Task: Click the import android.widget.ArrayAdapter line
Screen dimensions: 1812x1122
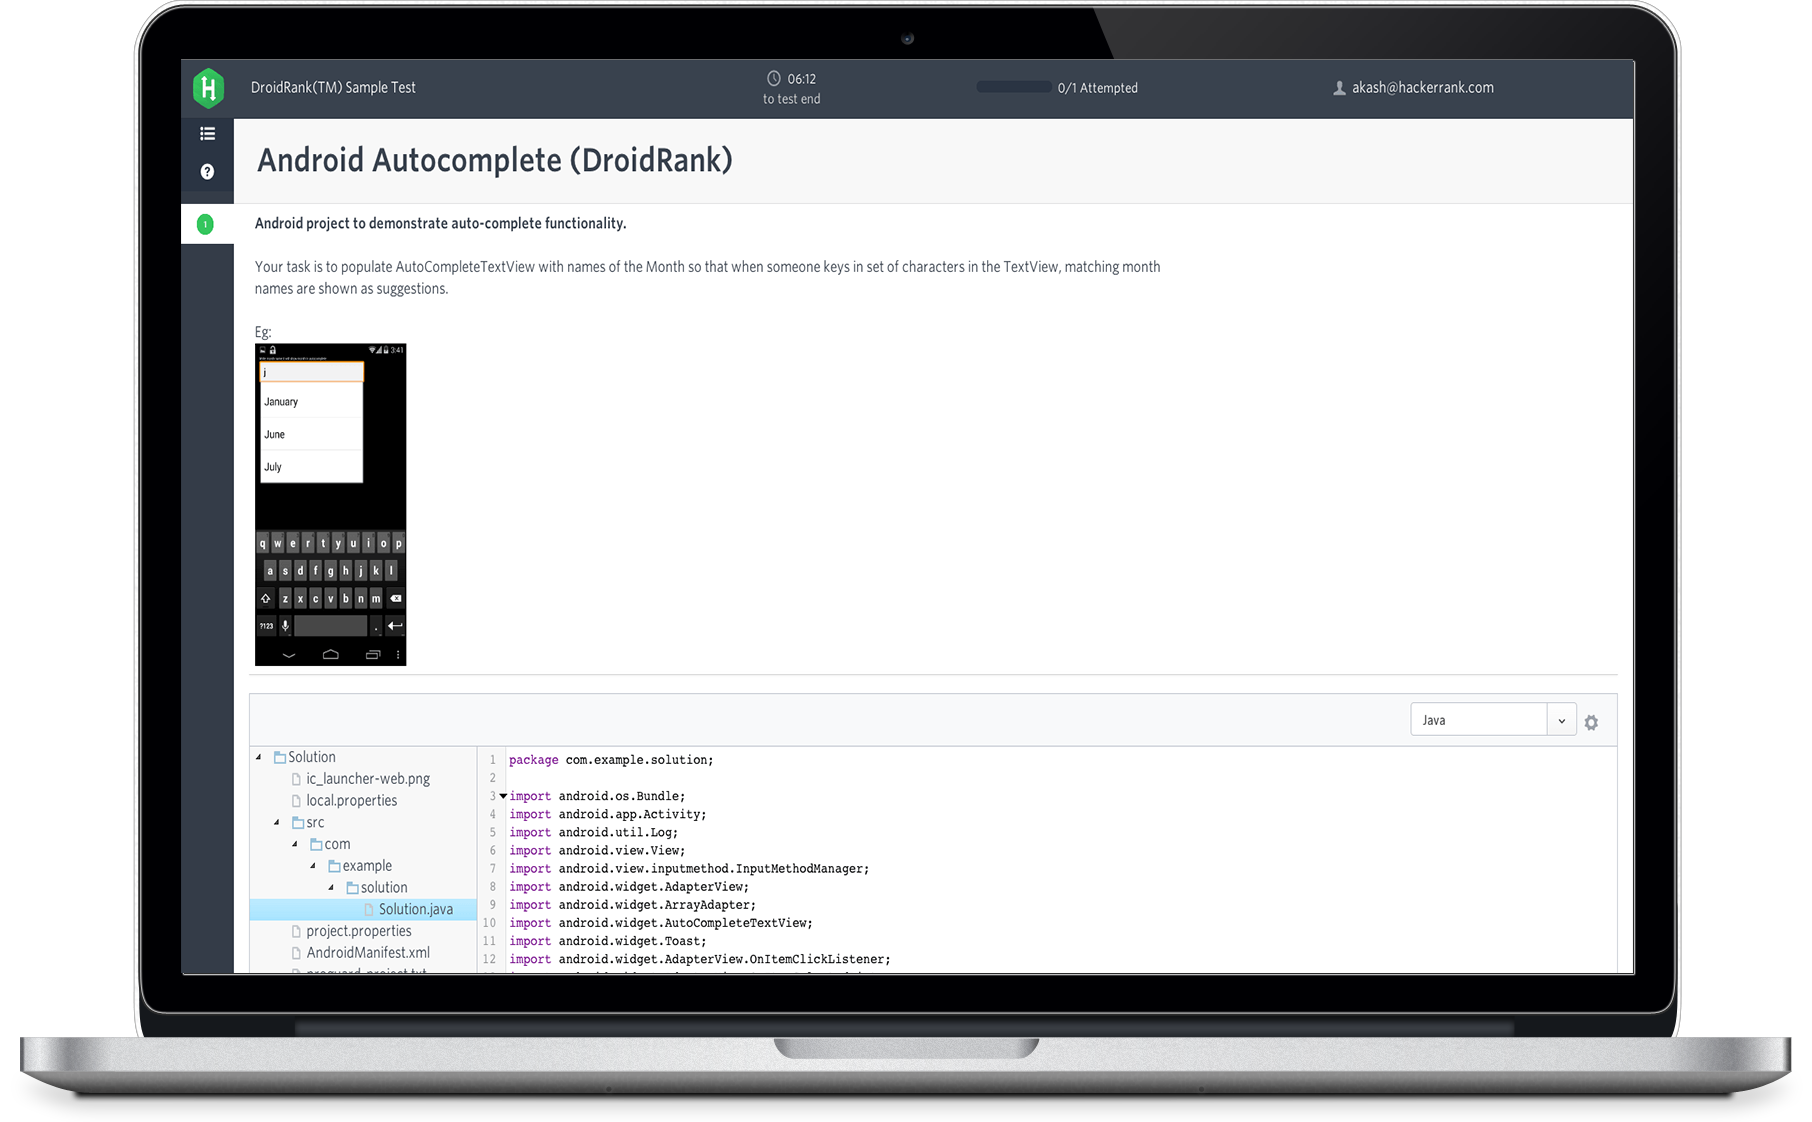Action: click(633, 906)
